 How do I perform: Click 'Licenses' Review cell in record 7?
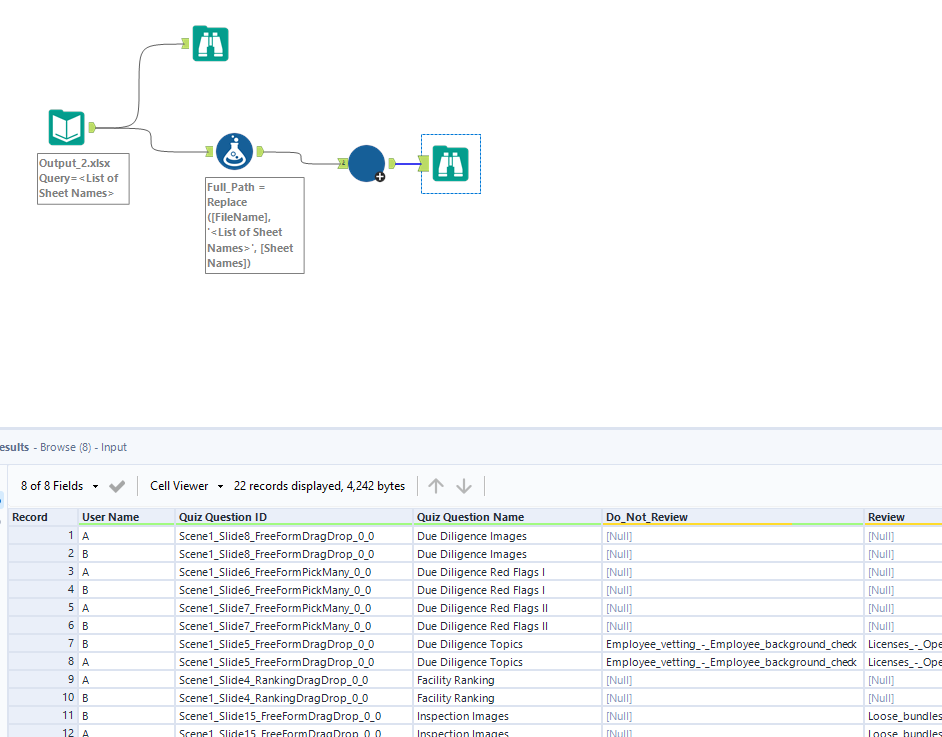tap(903, 644)
